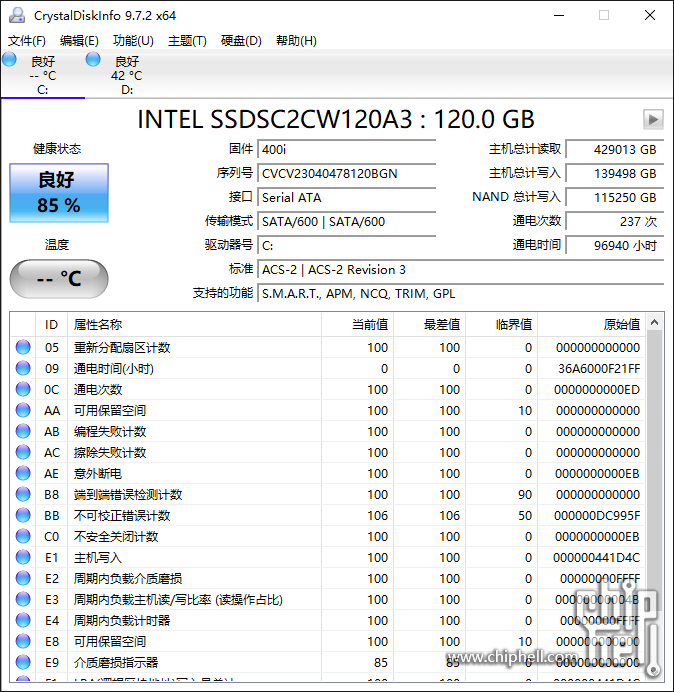Open the 硬盘(D) menu

click(x=241, y=41)
